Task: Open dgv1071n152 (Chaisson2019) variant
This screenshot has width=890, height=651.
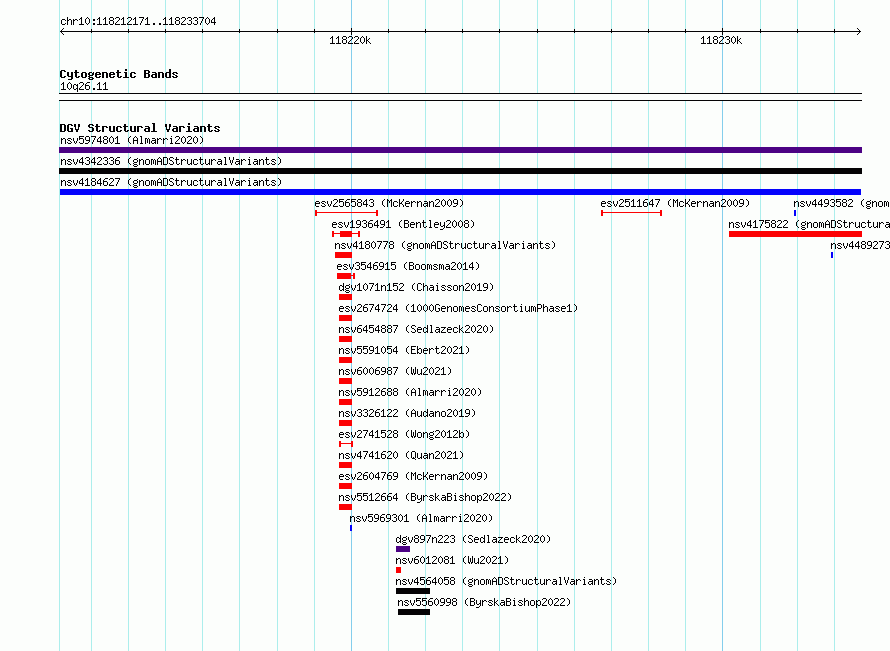Action: tap(416, 287)
